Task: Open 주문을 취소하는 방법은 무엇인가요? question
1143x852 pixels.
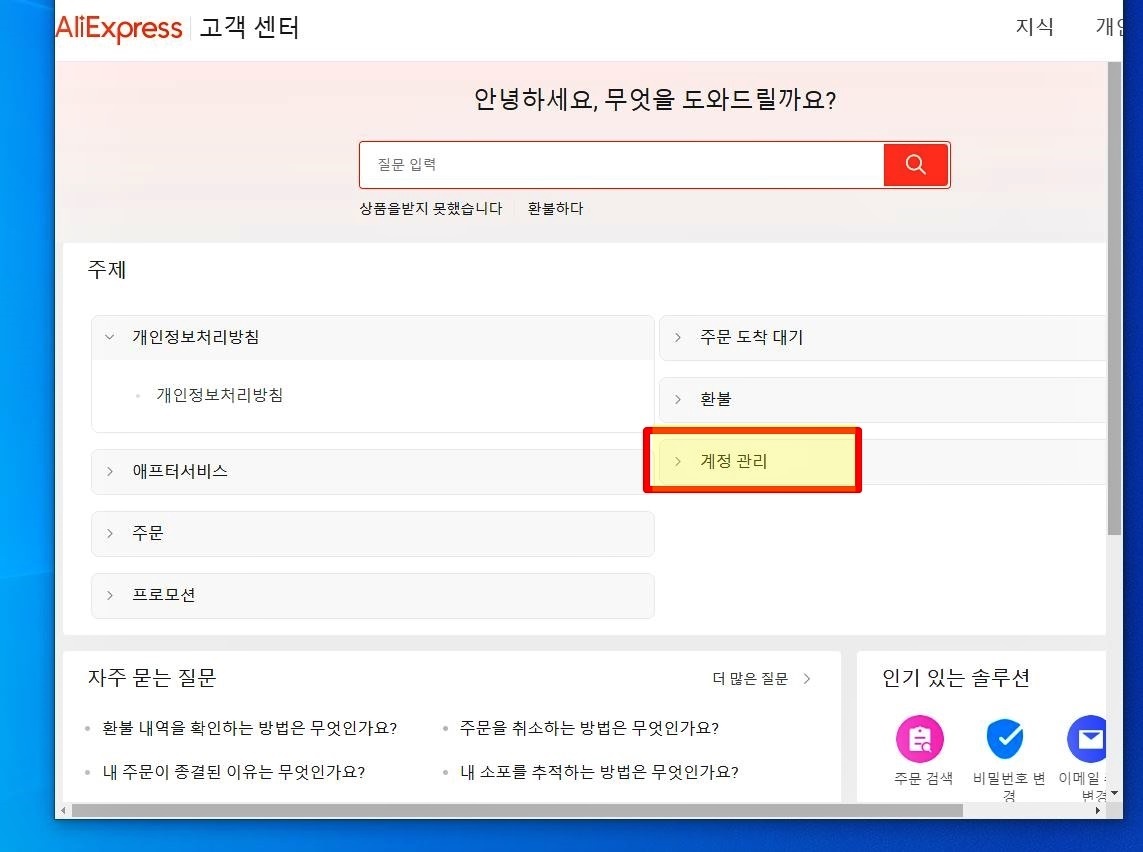Action: [x=589, y=728]
